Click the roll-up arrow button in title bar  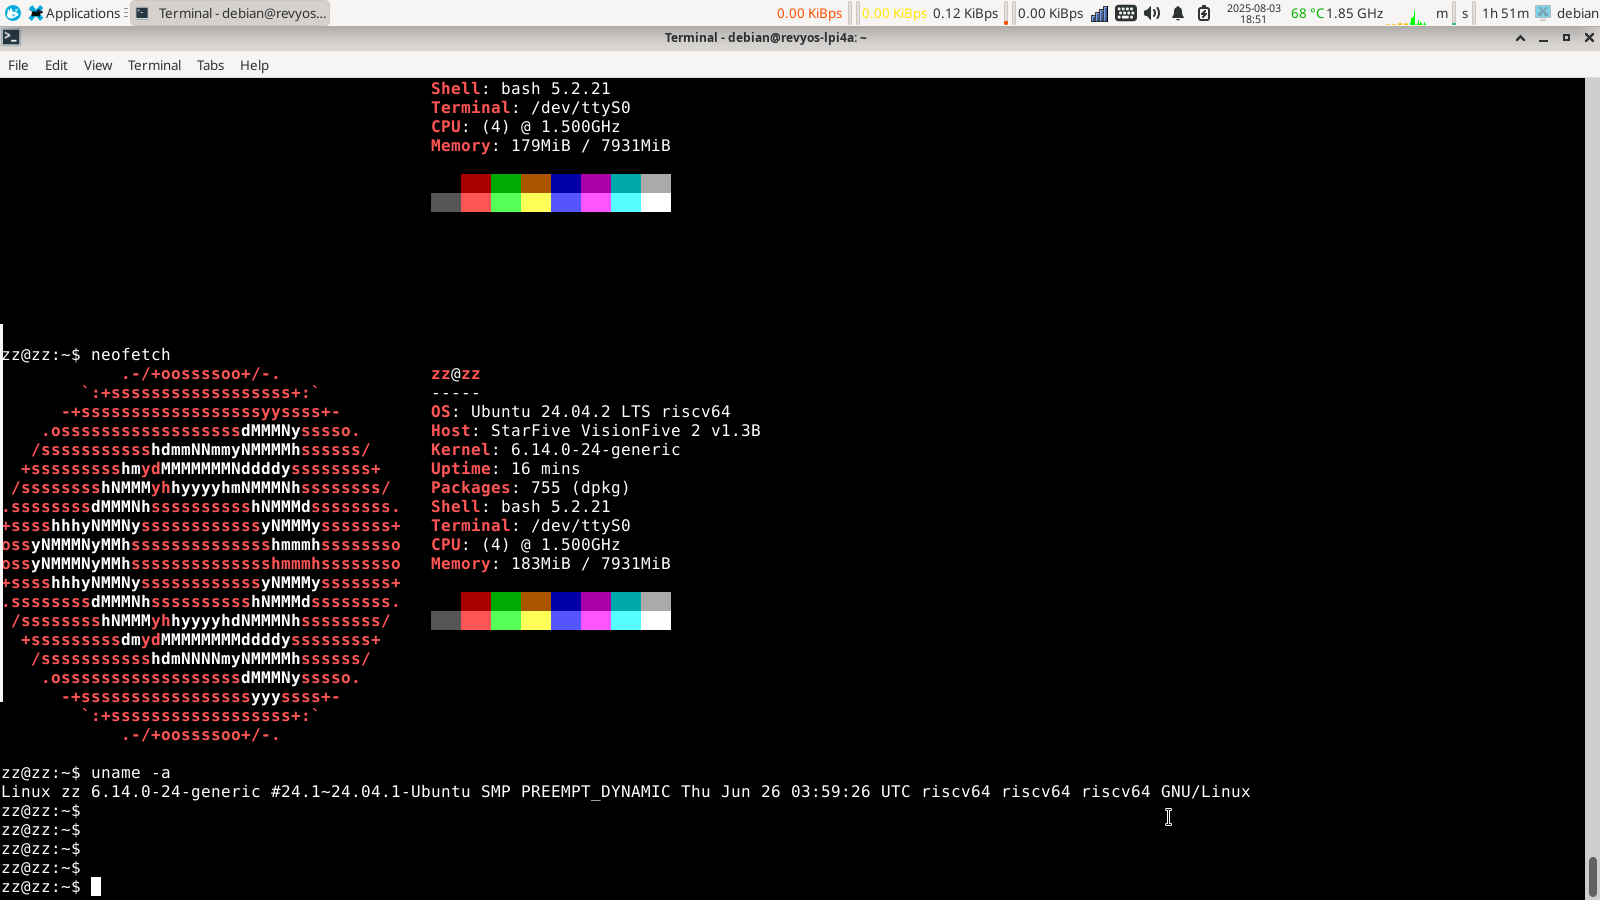click(1520, 37)
